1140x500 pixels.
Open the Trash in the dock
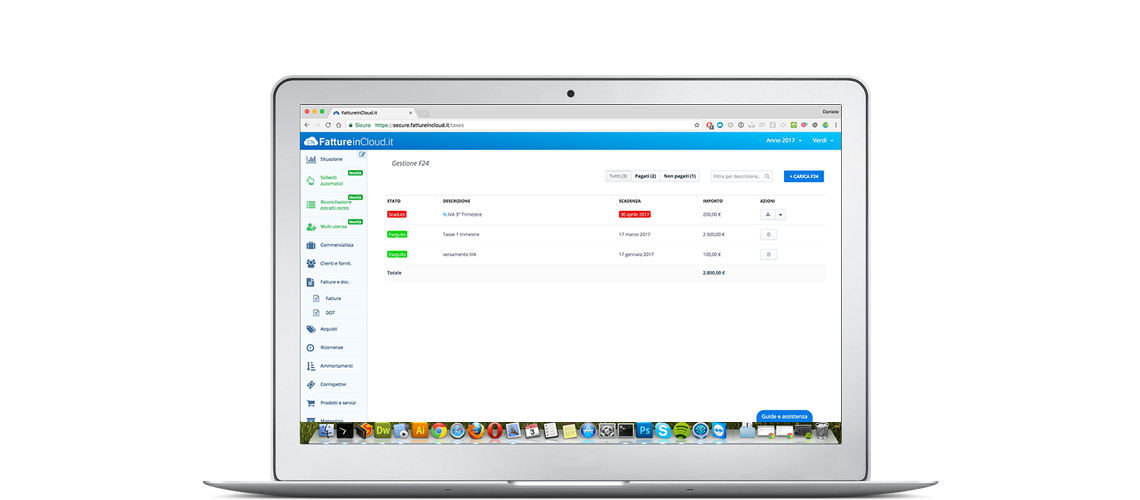coord(822,431)
